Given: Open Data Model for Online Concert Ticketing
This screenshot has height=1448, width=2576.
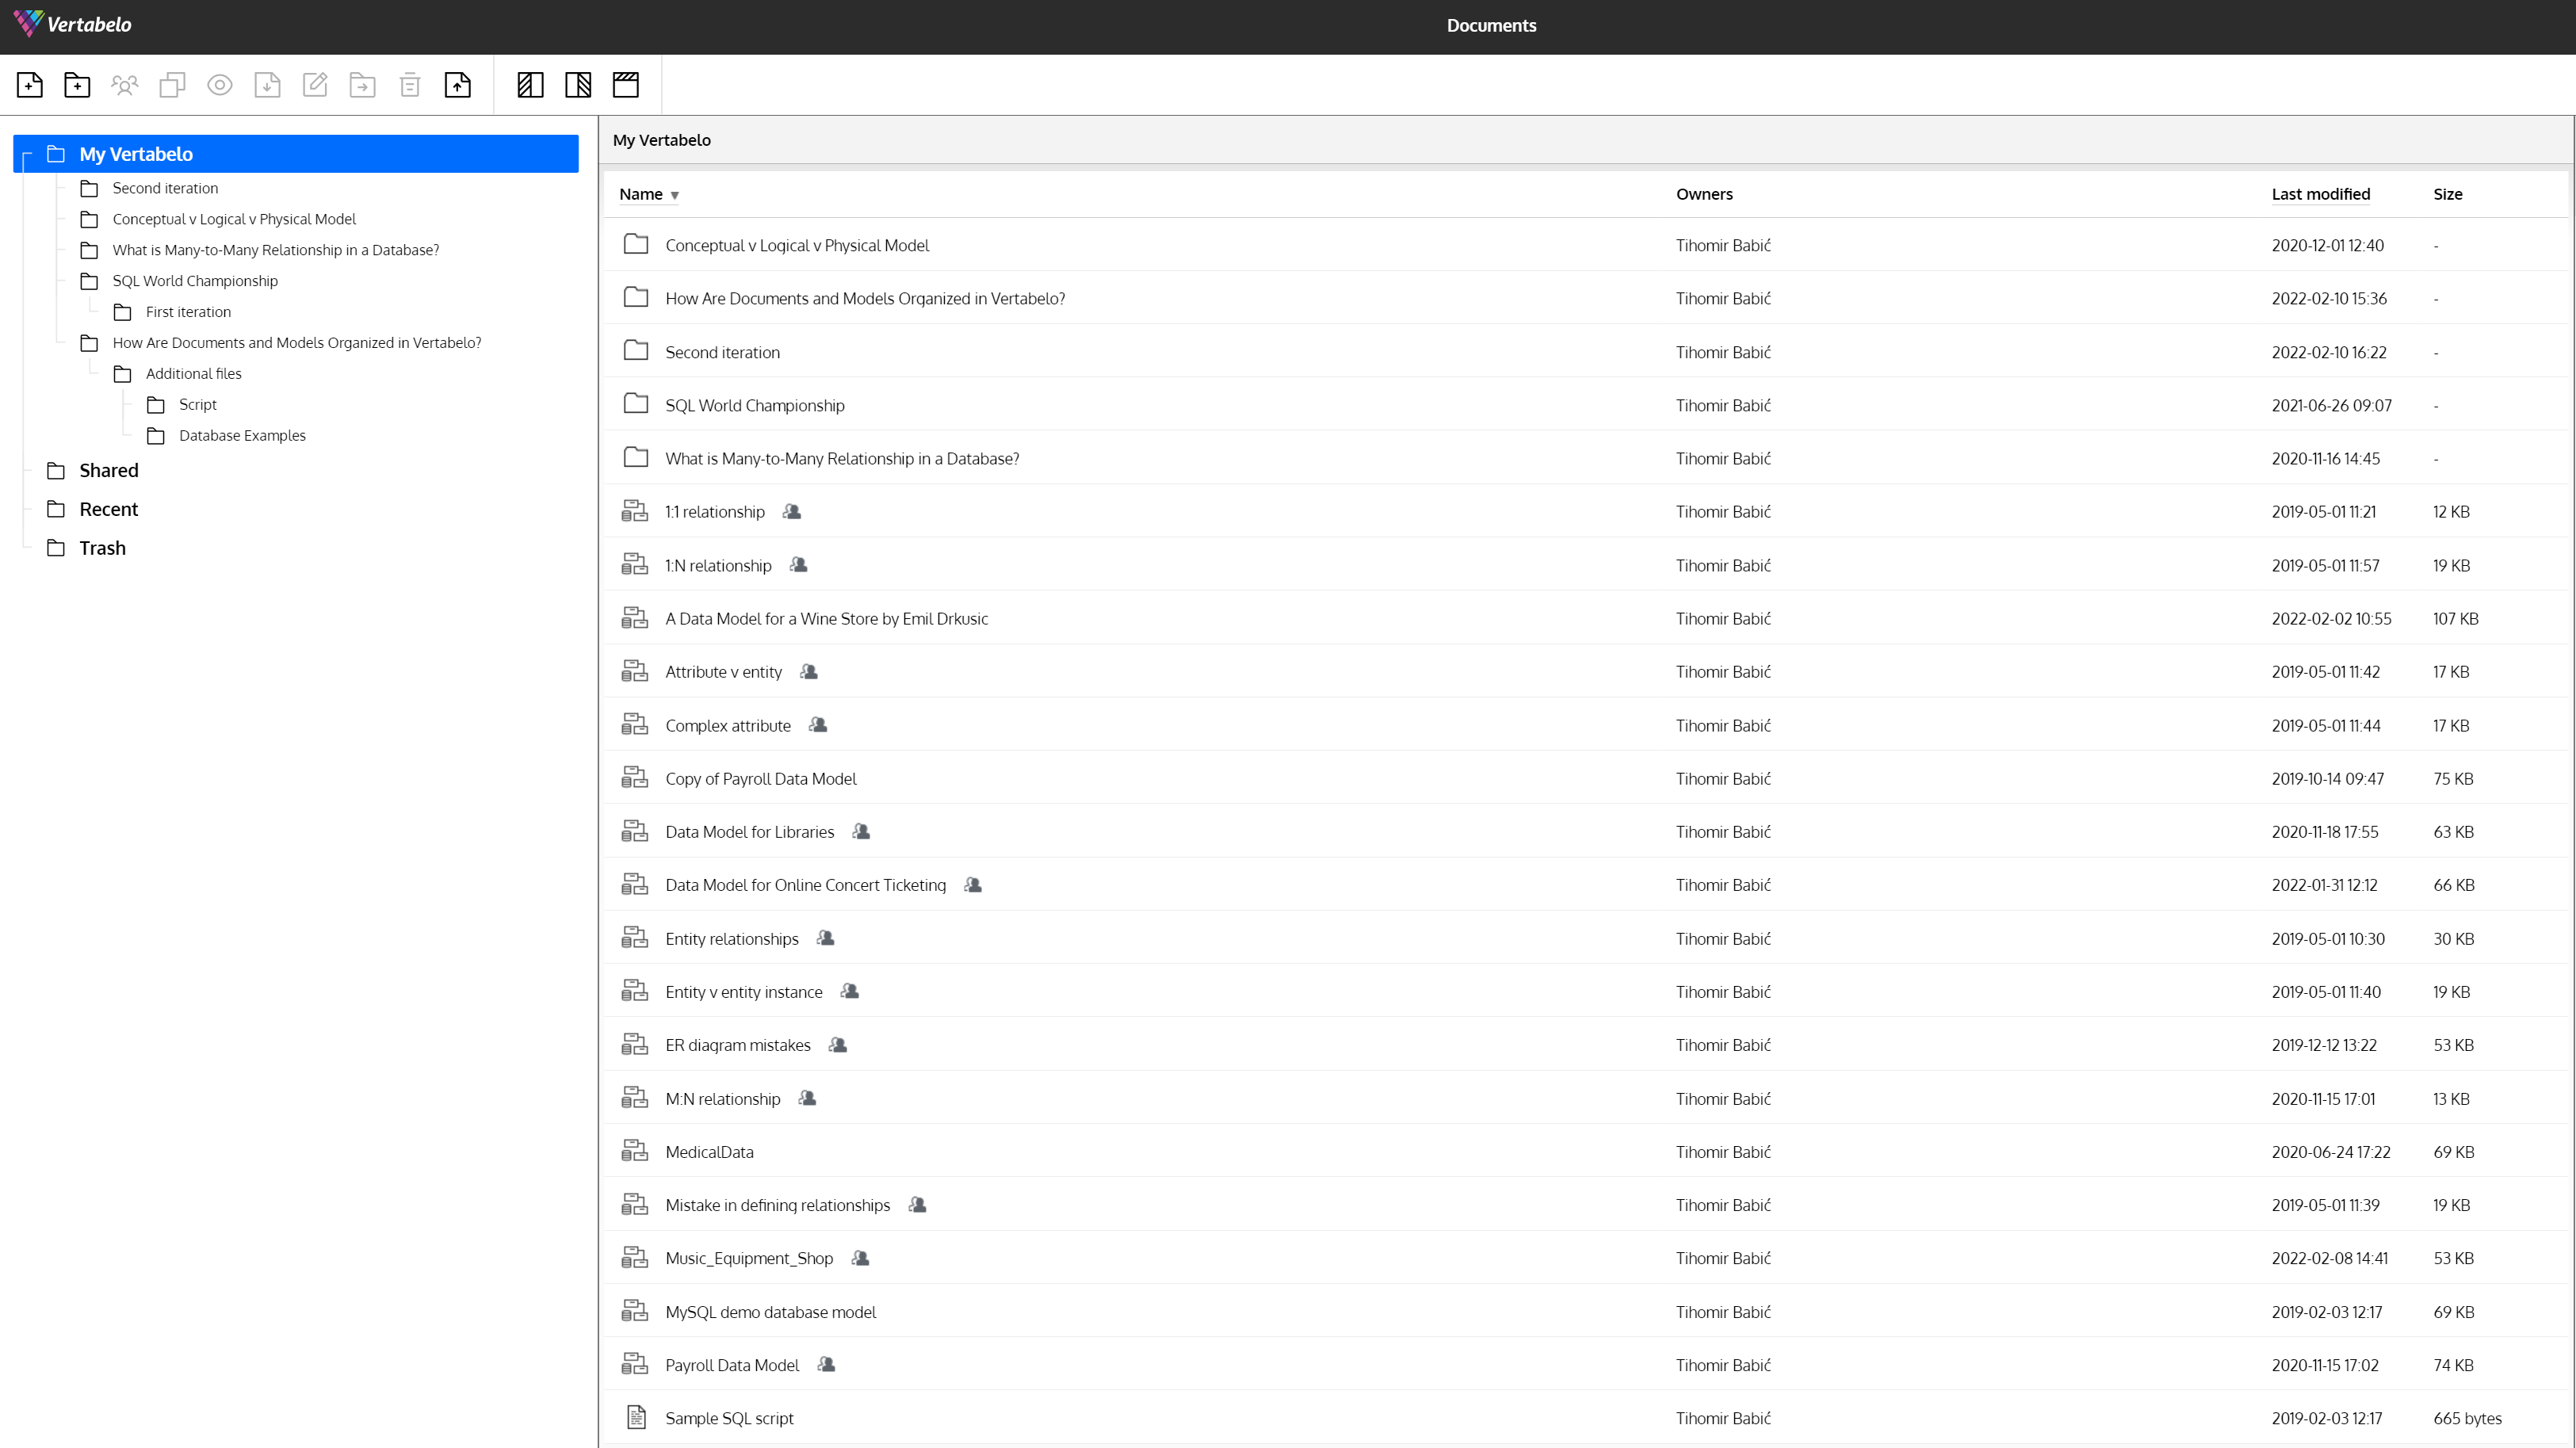Looking at the screenshot, I should [805, 885].
